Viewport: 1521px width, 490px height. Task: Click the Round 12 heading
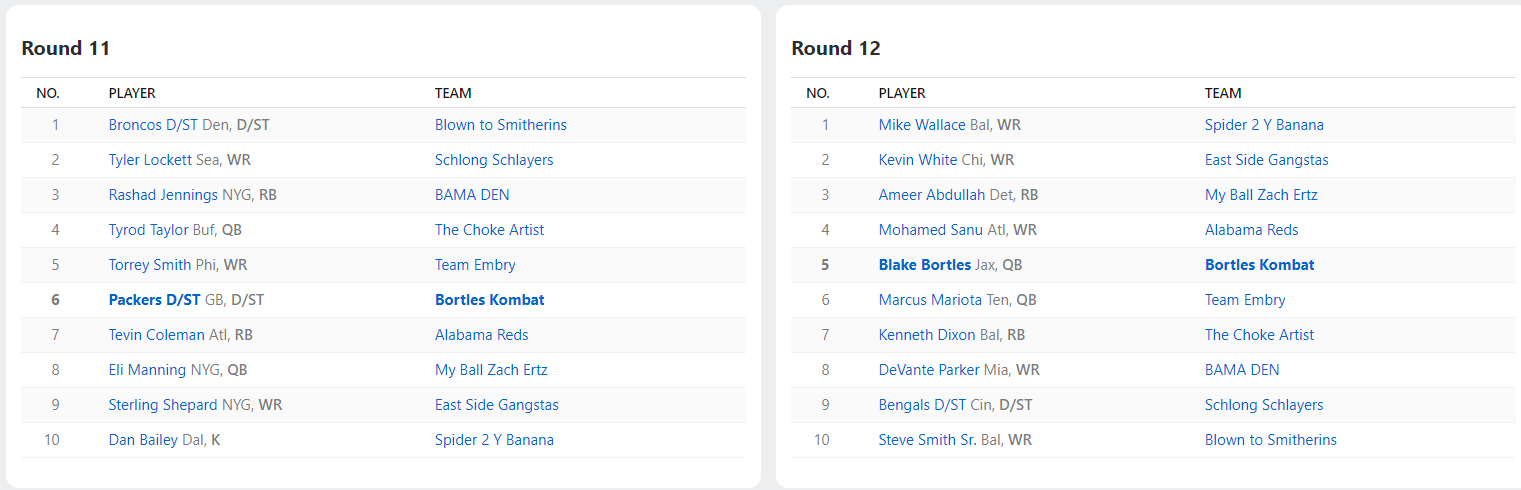pyautogui.click(x=835, y=48)
